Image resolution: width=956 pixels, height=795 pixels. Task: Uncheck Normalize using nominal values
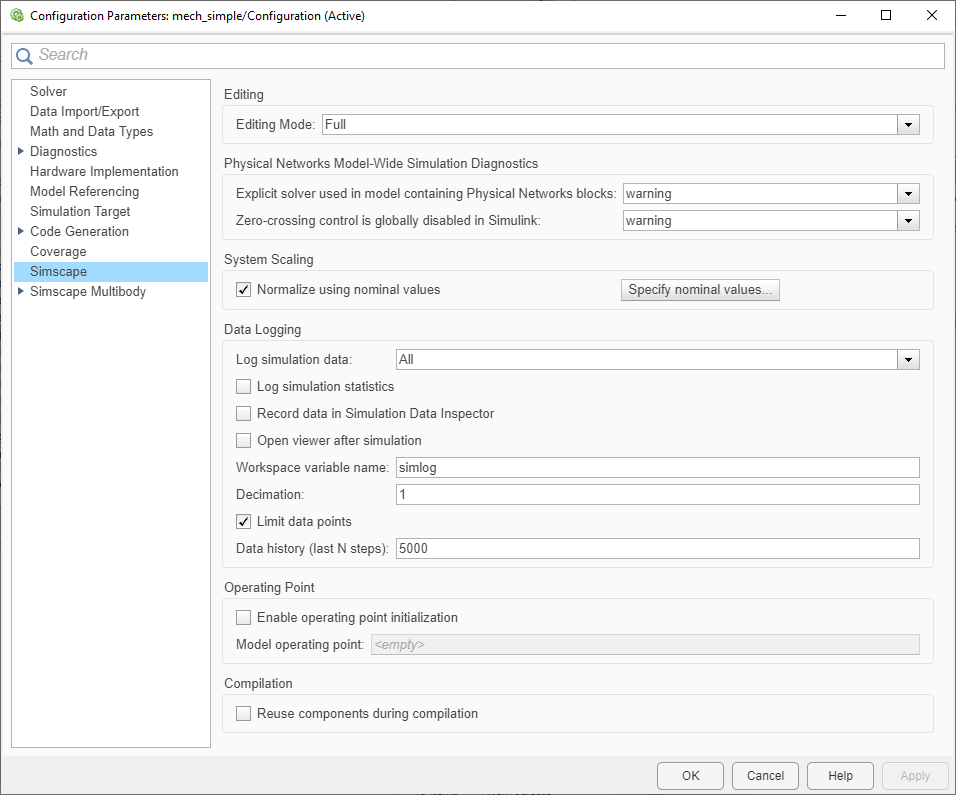[x=243, y=290]
